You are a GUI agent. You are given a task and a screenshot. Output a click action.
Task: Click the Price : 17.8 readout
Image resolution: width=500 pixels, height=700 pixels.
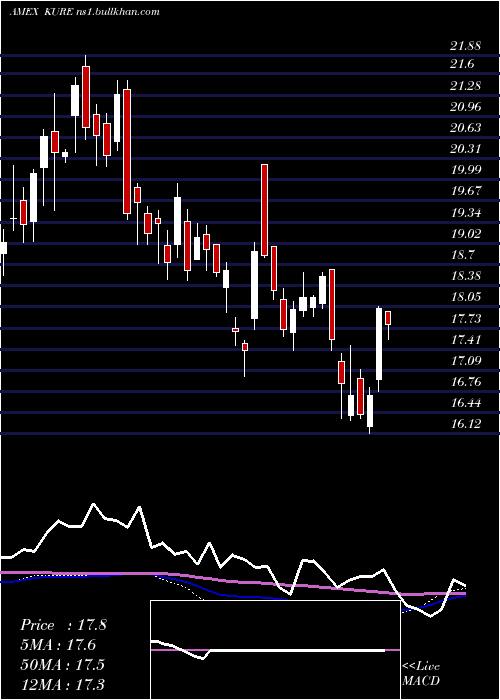pyautogui.click(x=63, y=625)
